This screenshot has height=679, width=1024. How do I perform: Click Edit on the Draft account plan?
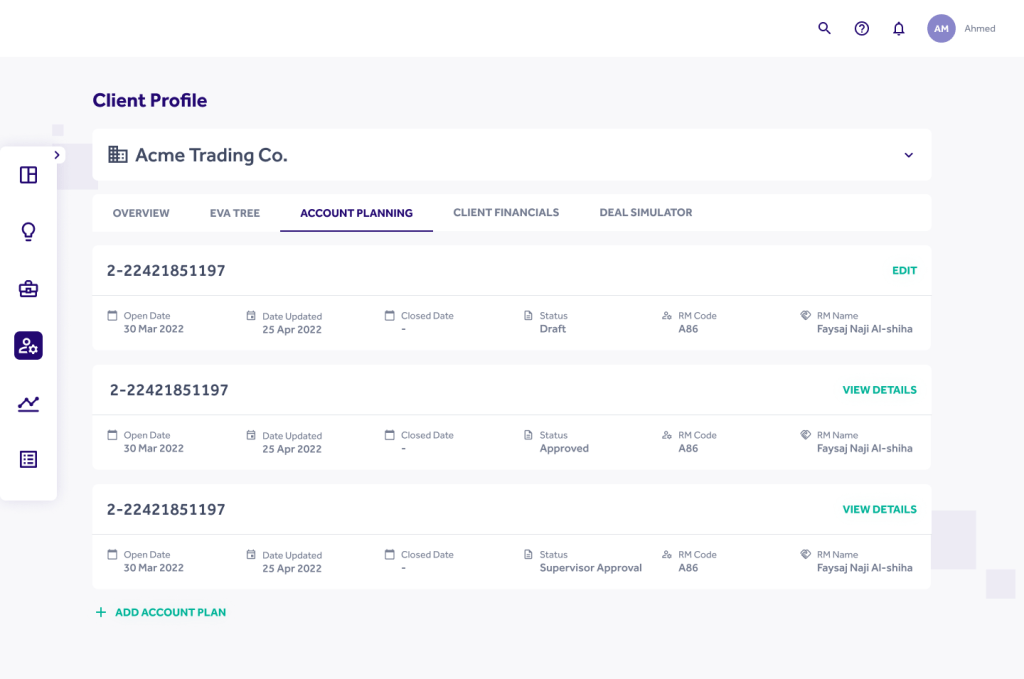tap(904, 271)
